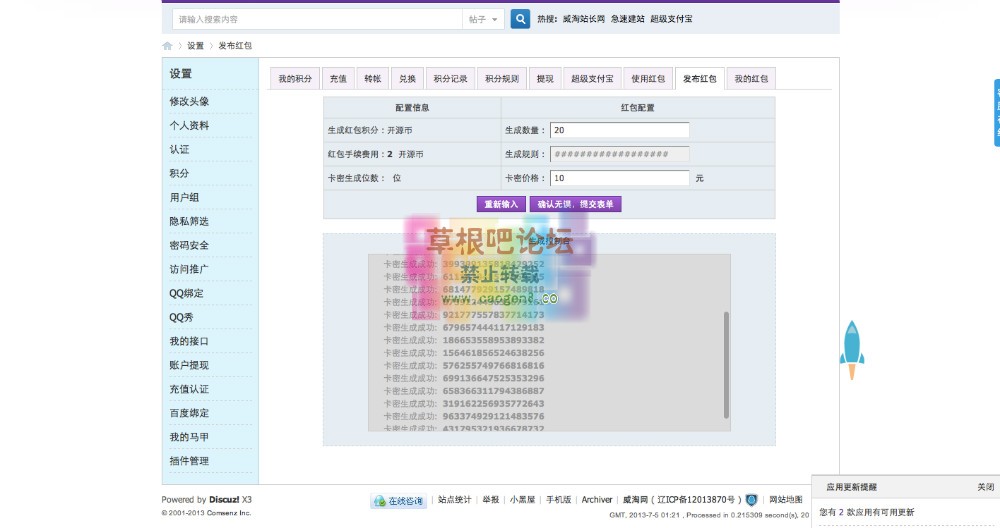Go to the 超级支付宝 tab
The width and height of the screenshot is (1000, 528).
(x=592, y=79)
